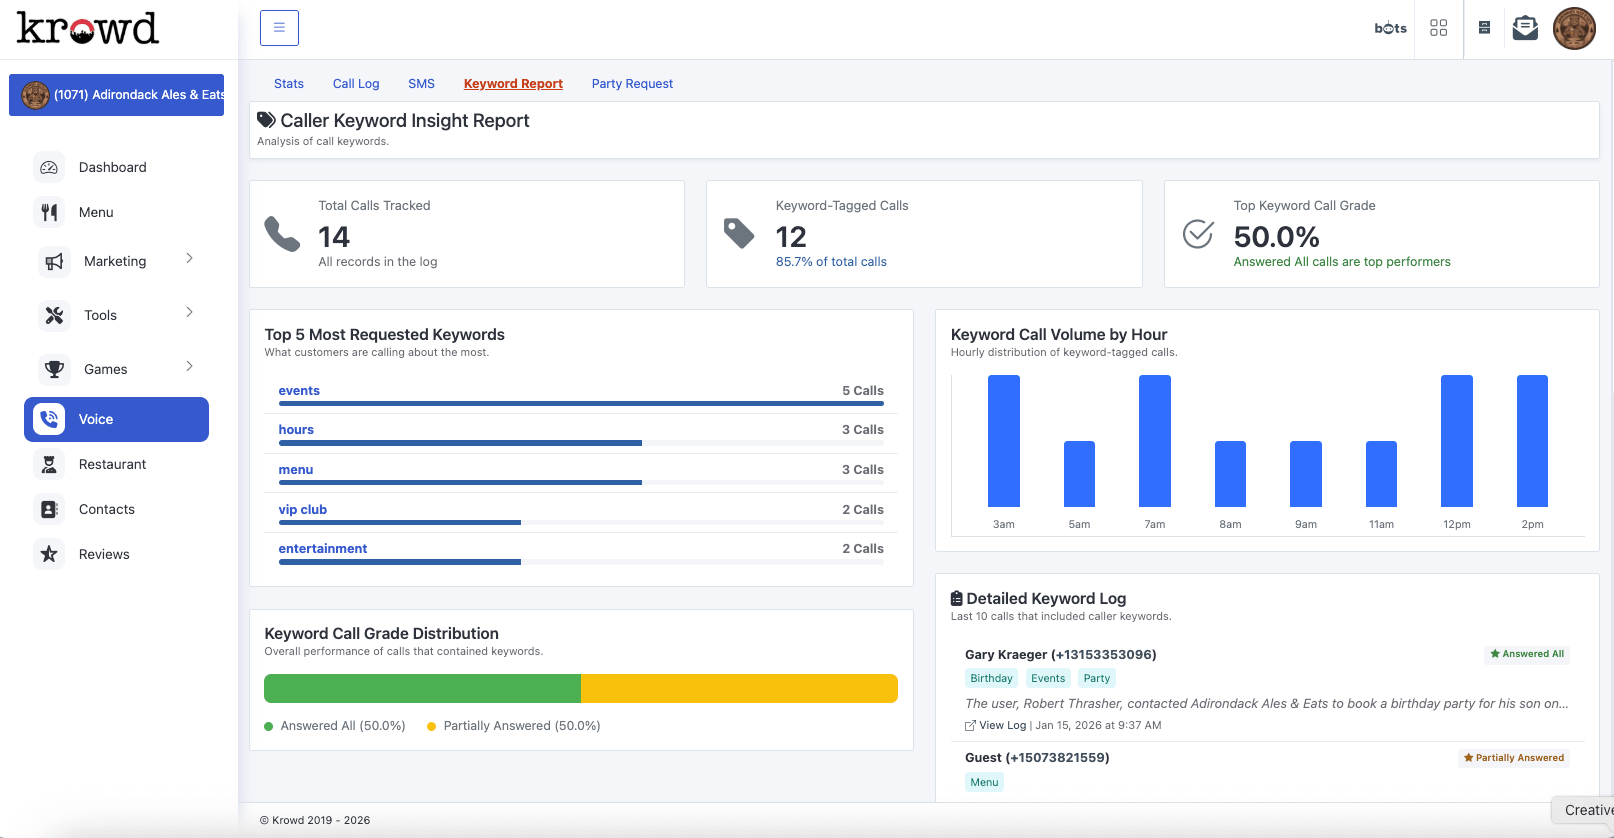Screen dimensions: 1614x838
Task: Click the Reviews star icon
Action: [x=49, y=554]
